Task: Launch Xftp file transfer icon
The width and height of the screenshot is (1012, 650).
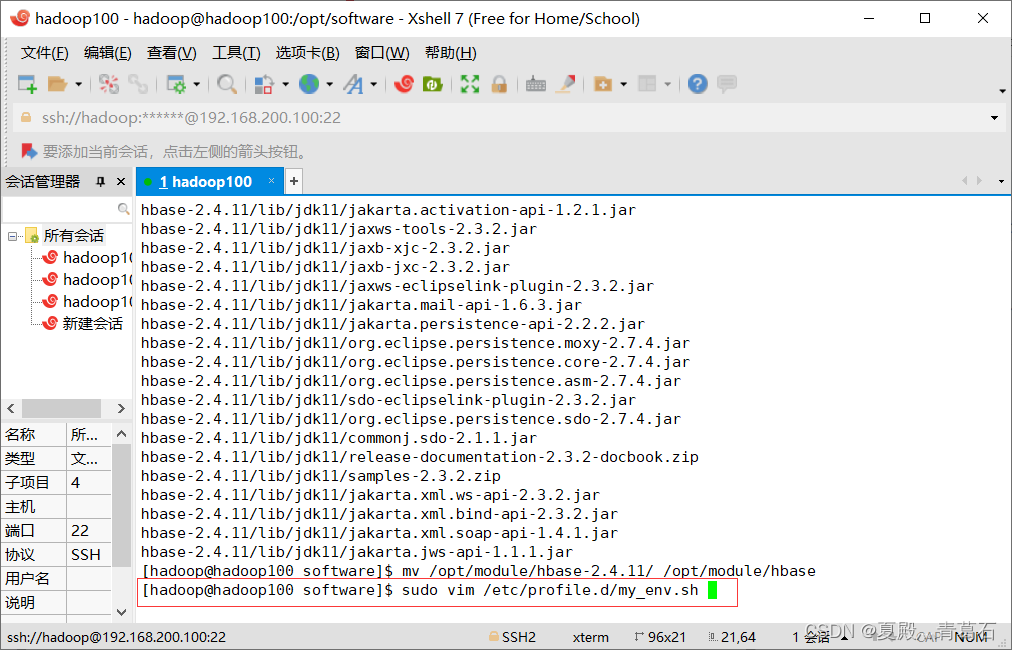Action: [432, 84]
